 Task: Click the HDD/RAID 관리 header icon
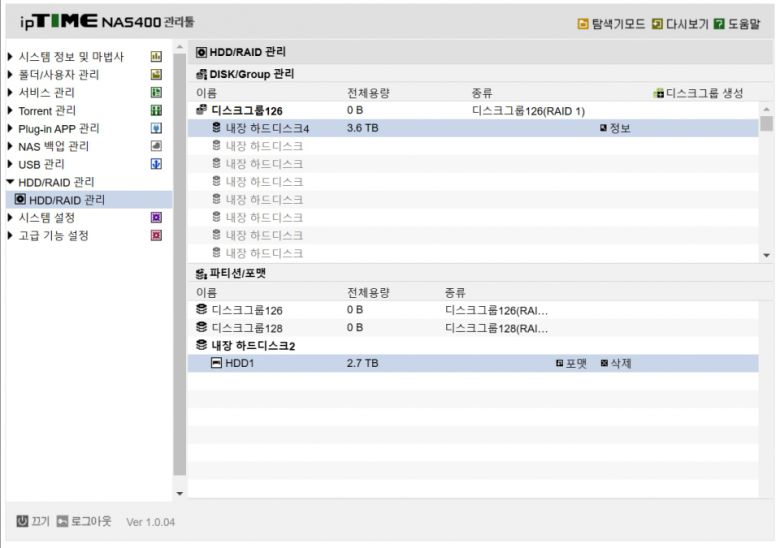(x=201, y=52)
